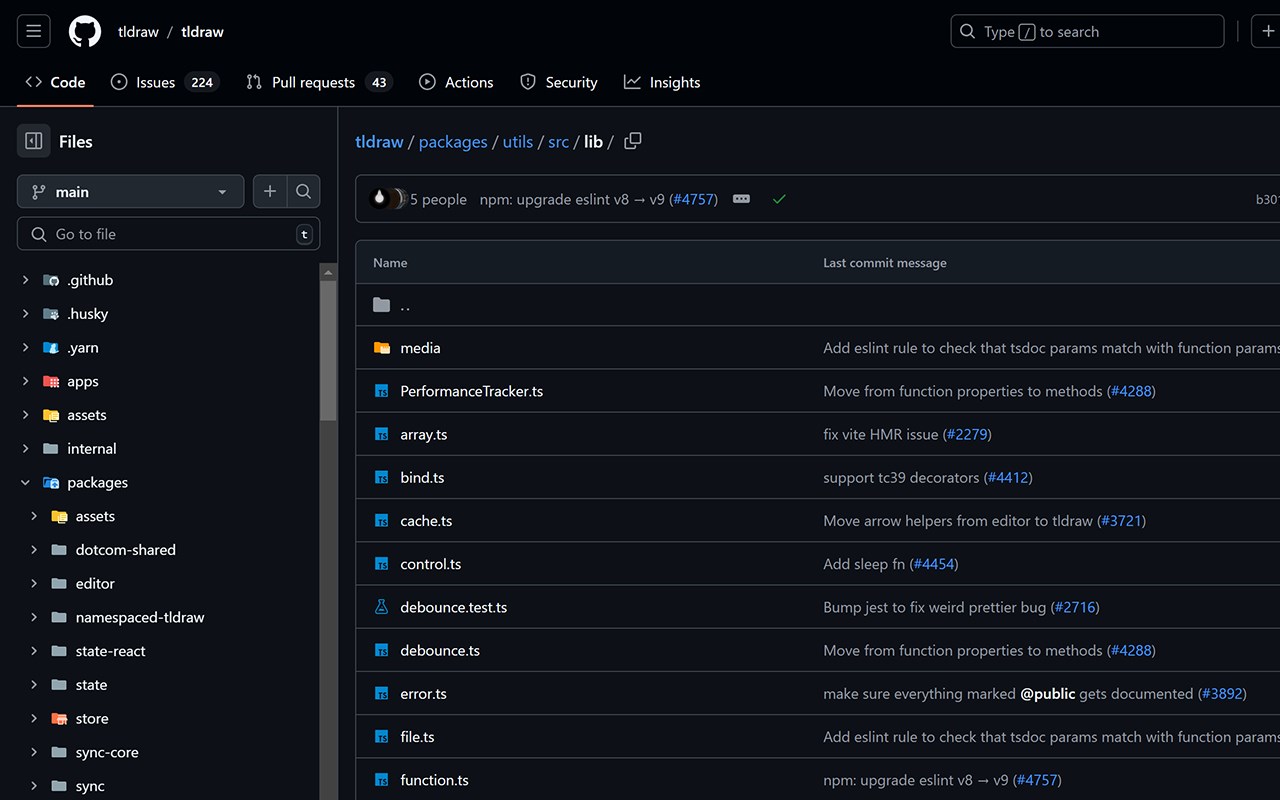Collapse the Files side panel icon
Viewport: 1280px width, 800px height.
(33, 141)
